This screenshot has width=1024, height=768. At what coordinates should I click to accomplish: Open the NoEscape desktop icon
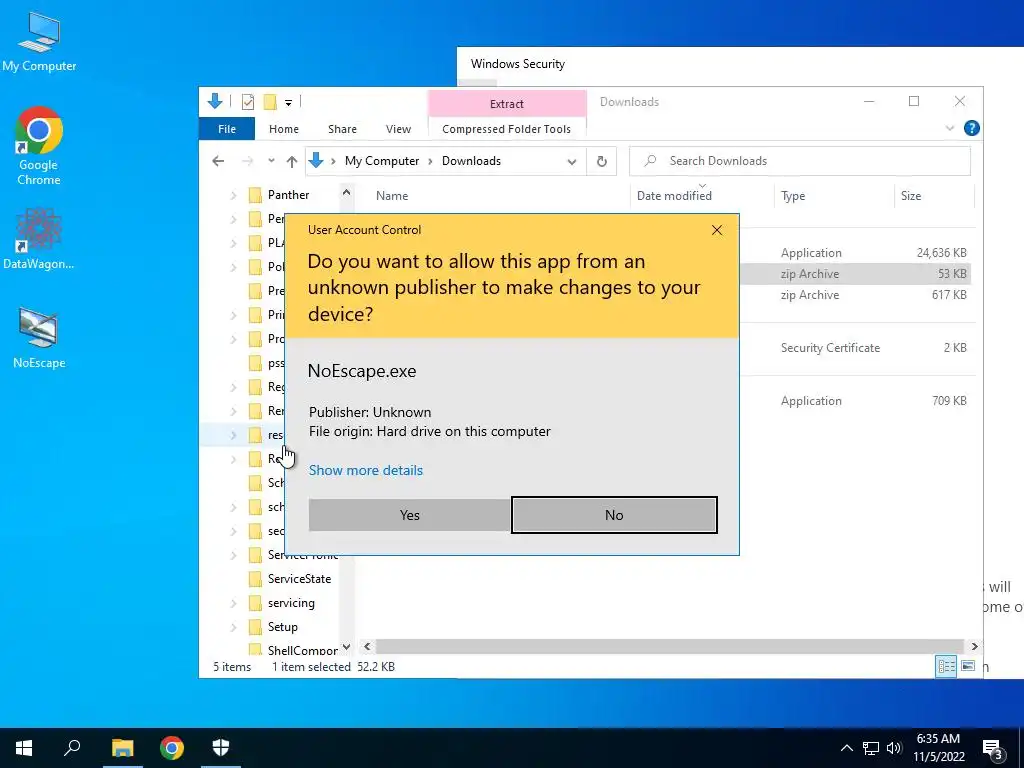tap(39, 338)
